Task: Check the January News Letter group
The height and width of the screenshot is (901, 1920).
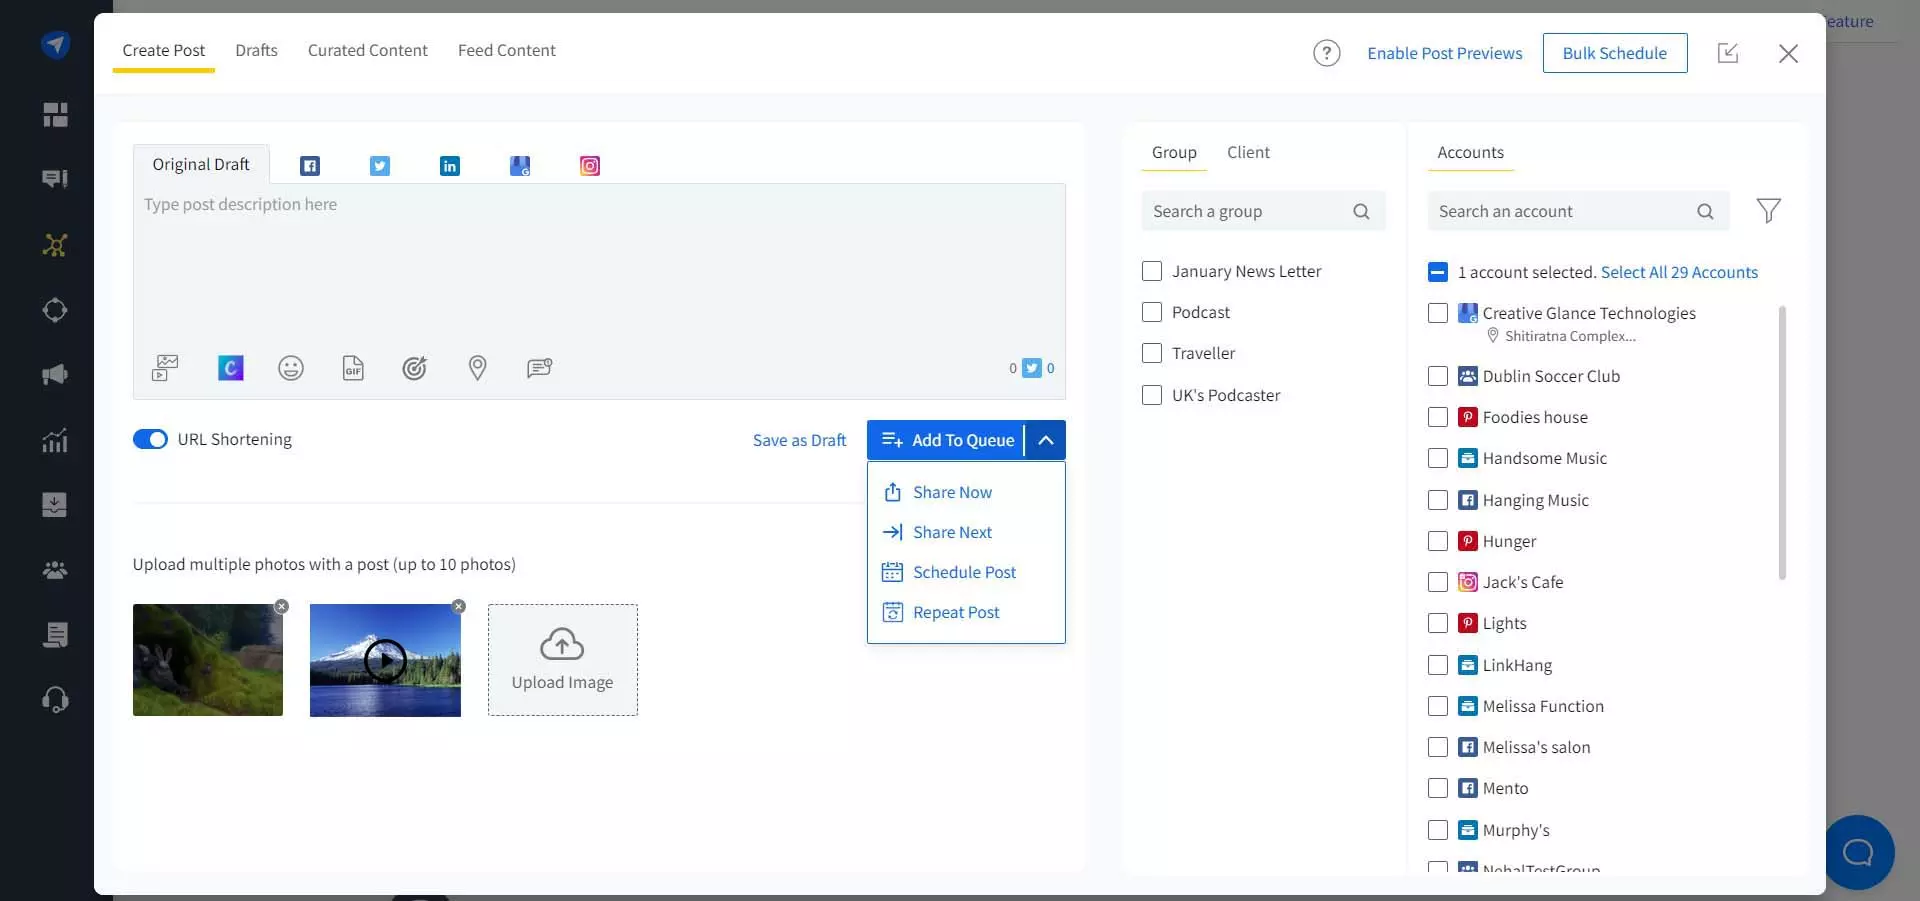Action: pos(1152,271)
